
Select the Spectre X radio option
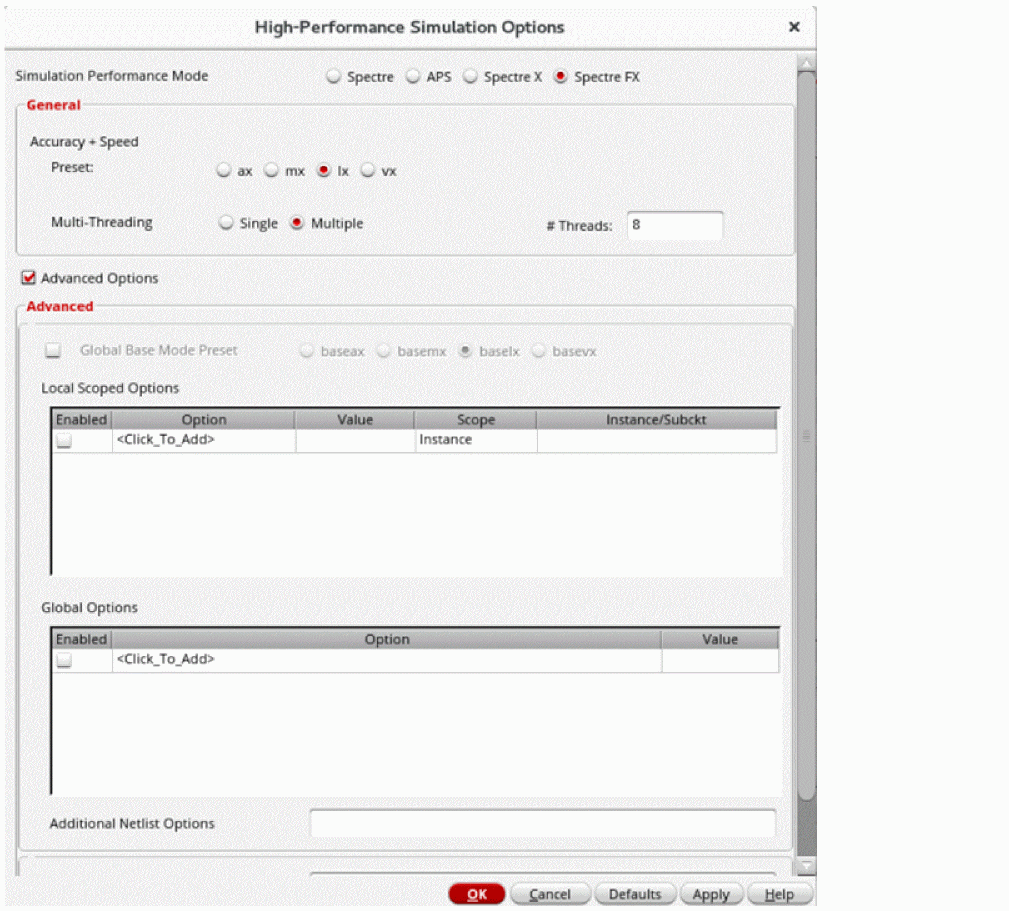tap(471, 77)
